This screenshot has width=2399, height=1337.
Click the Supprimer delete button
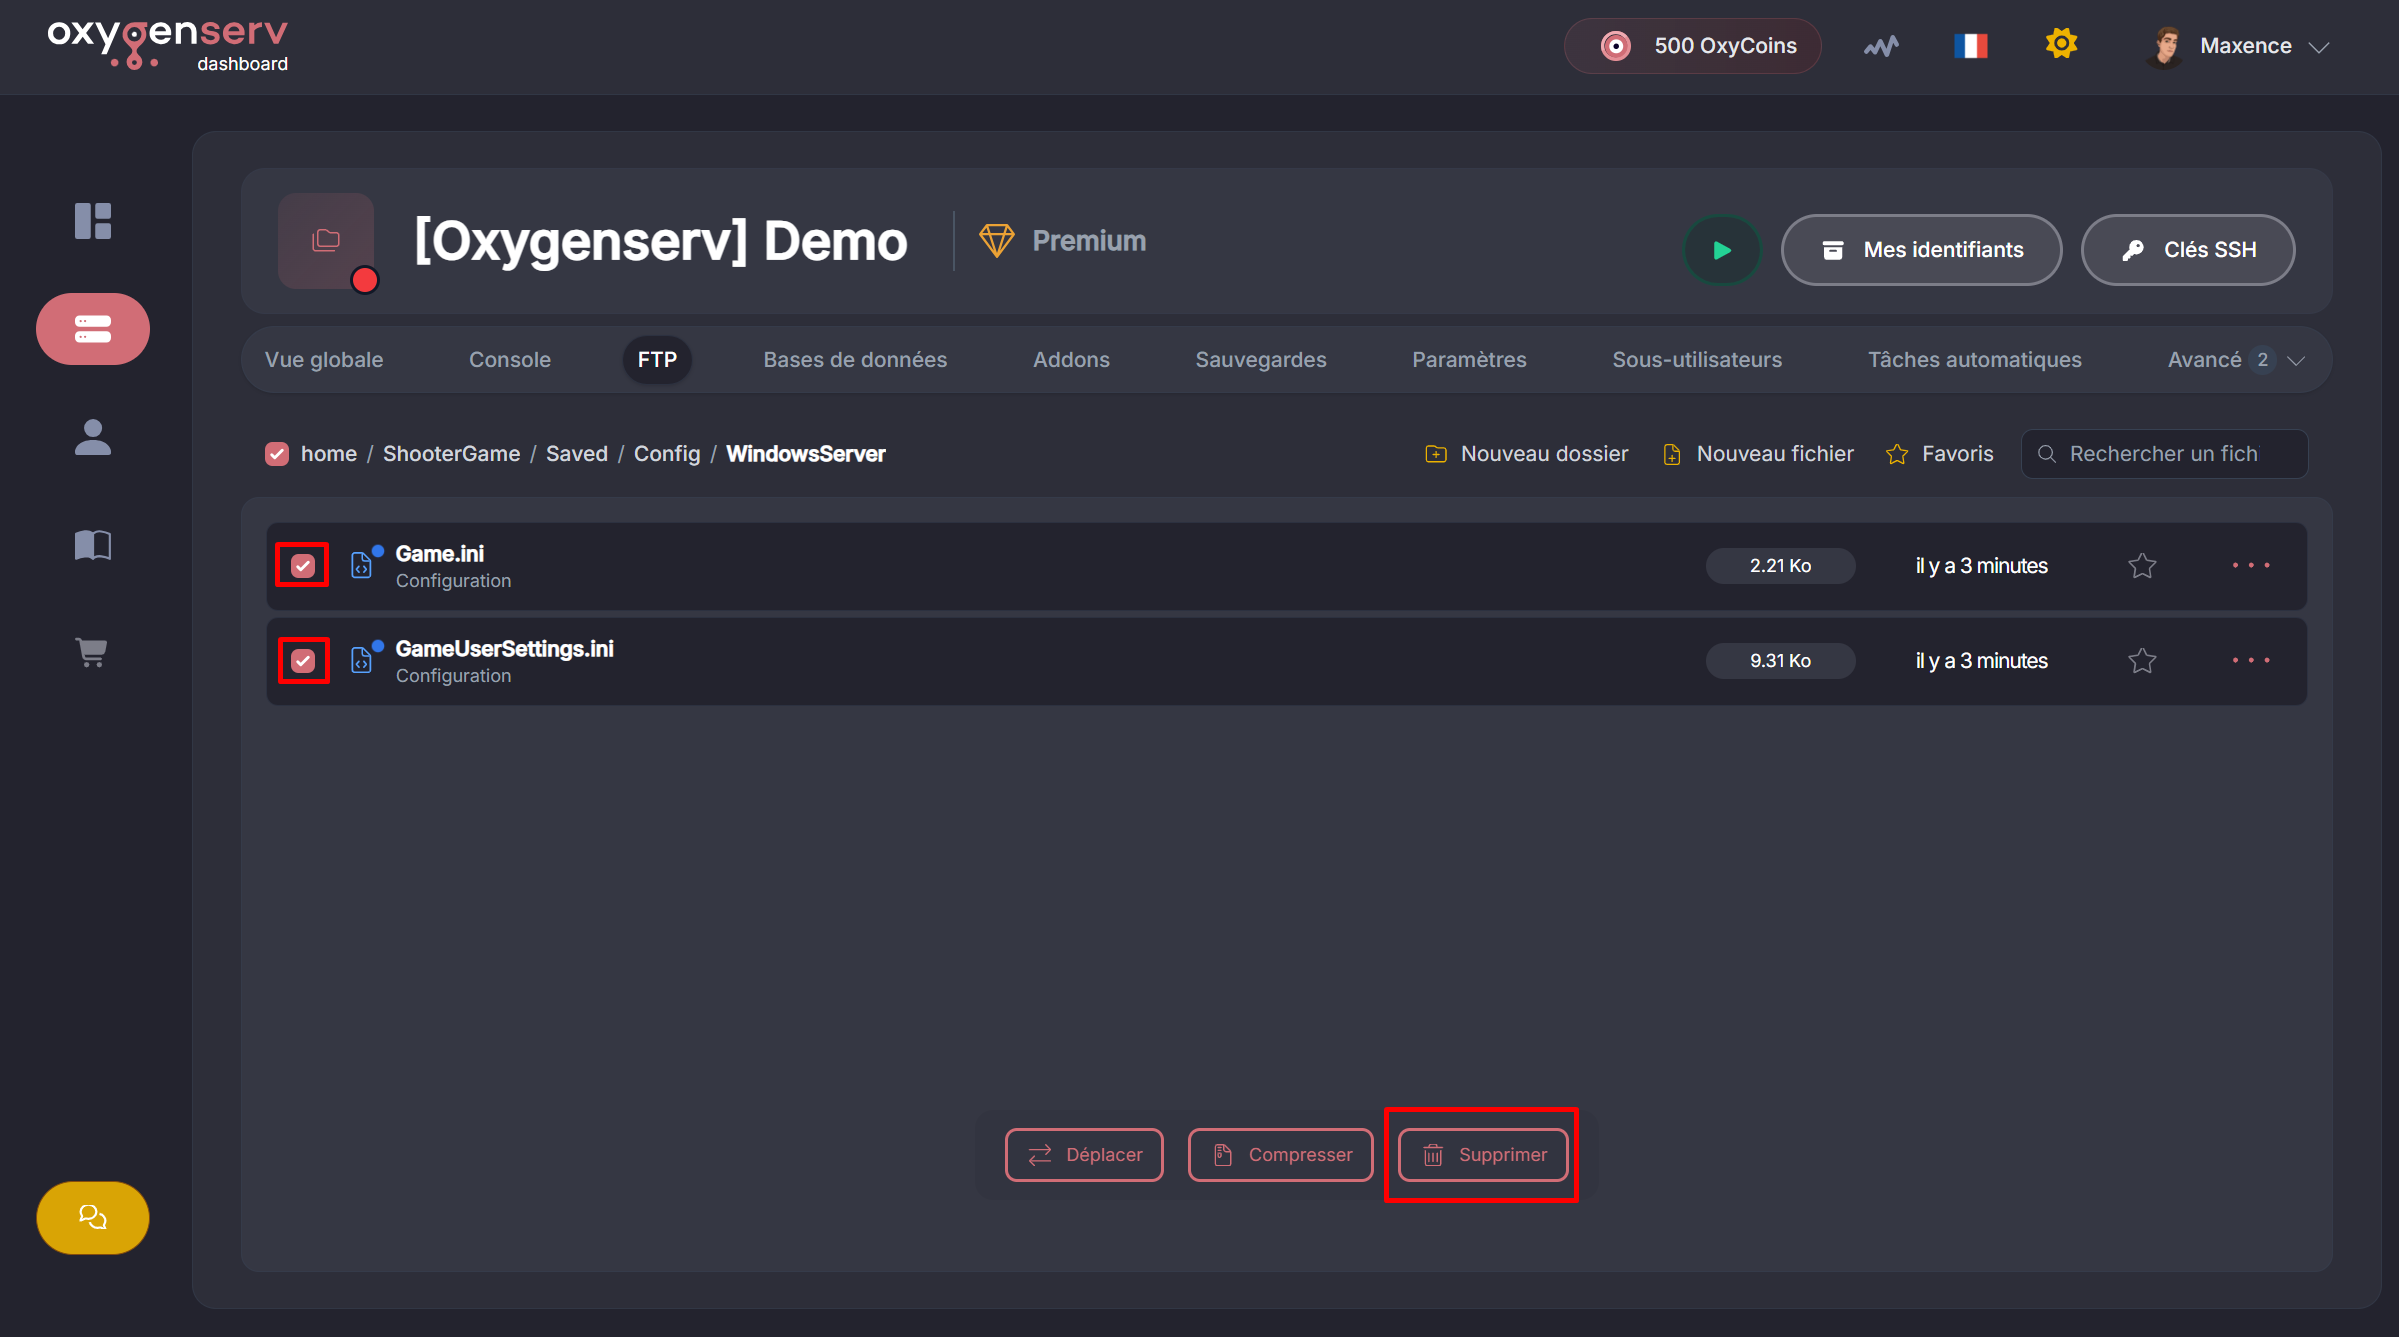[x=1483, y=1155]
